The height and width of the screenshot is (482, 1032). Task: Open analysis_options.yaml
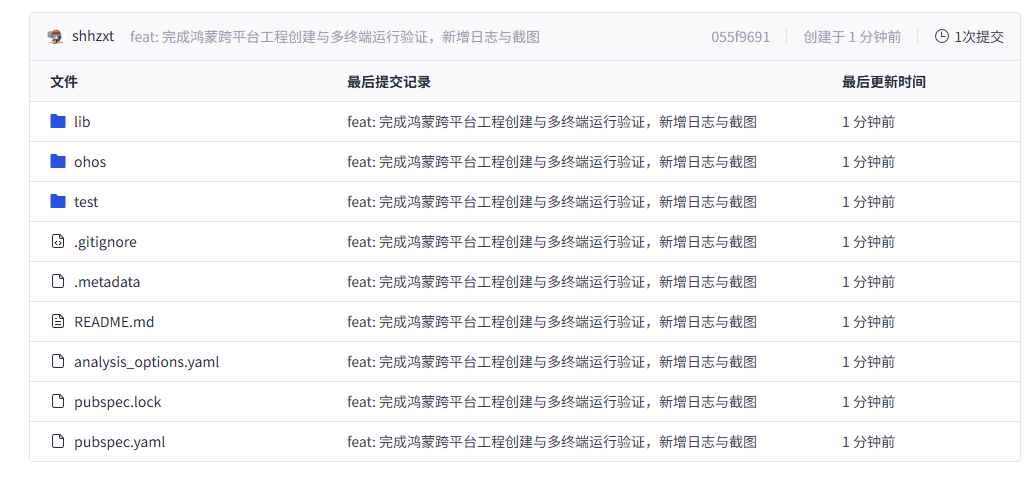click(147, 362)
